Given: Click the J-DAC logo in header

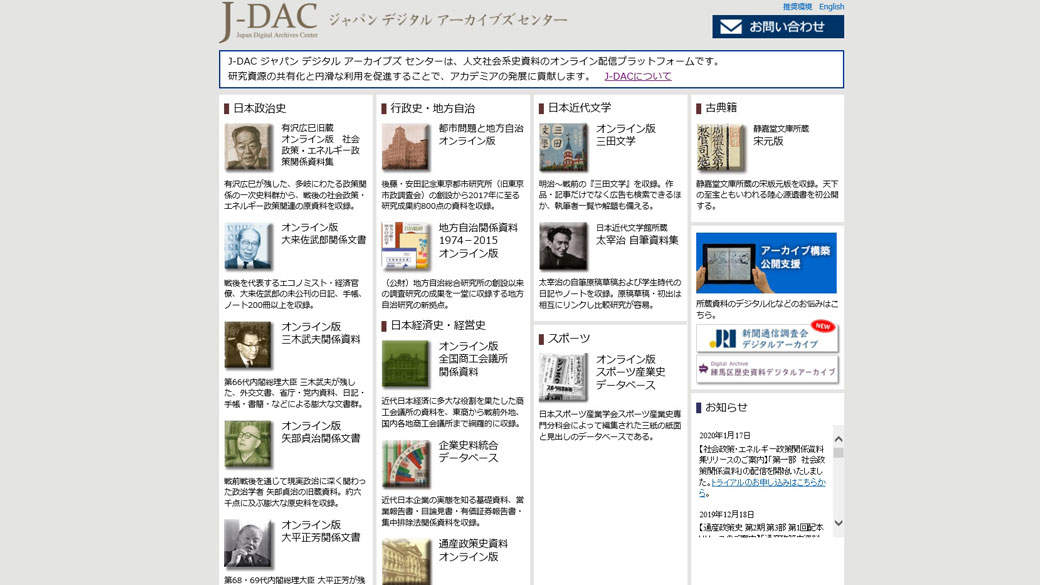Looking at the screenshot, I should (269, 22).
